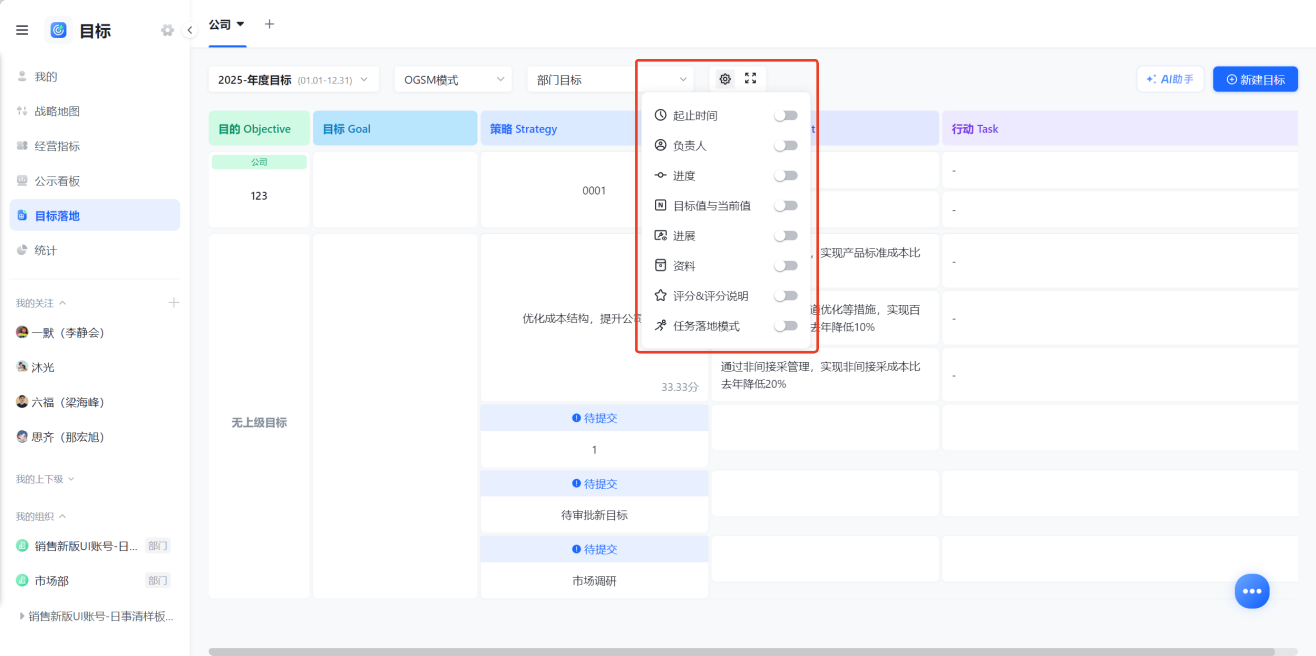Viewport: 1316px width, 656px height.
Task: Open the 部门目标 dropdown
Action: point(611,79)
